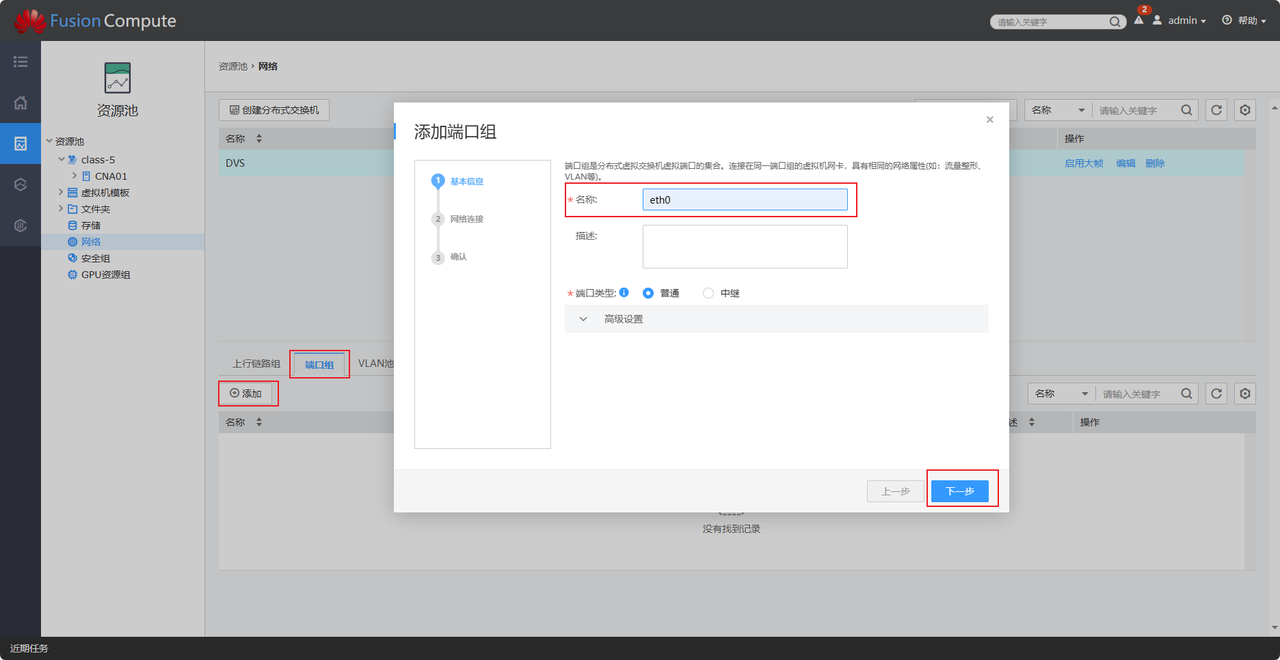Screen dimensions: 1280x660
Task: Click the 下一步 next button
Action: tap(960, 491)
